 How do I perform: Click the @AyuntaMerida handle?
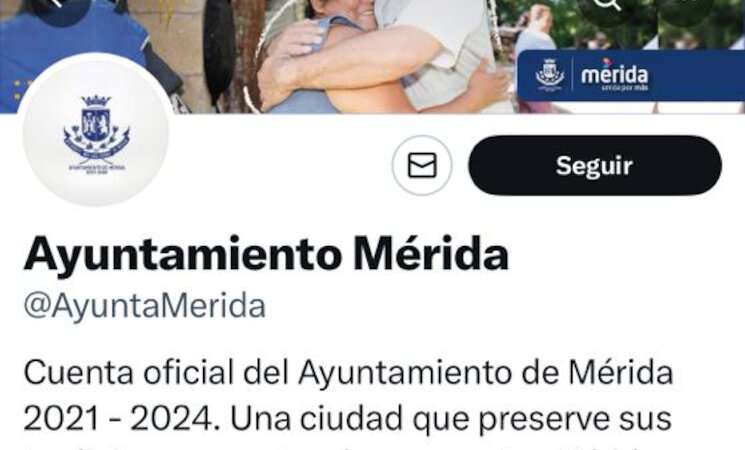click(144, 306)
